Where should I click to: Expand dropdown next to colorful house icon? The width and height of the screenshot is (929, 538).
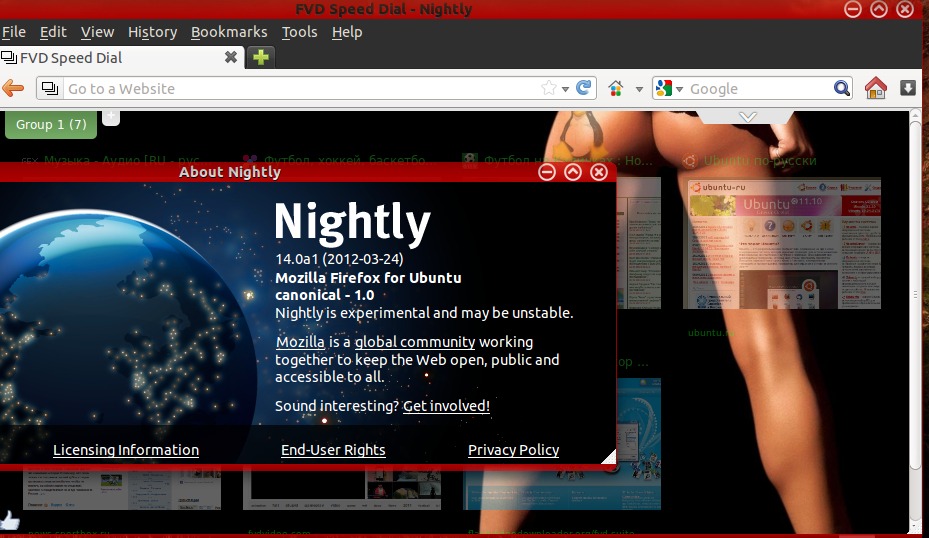point(639,89)
